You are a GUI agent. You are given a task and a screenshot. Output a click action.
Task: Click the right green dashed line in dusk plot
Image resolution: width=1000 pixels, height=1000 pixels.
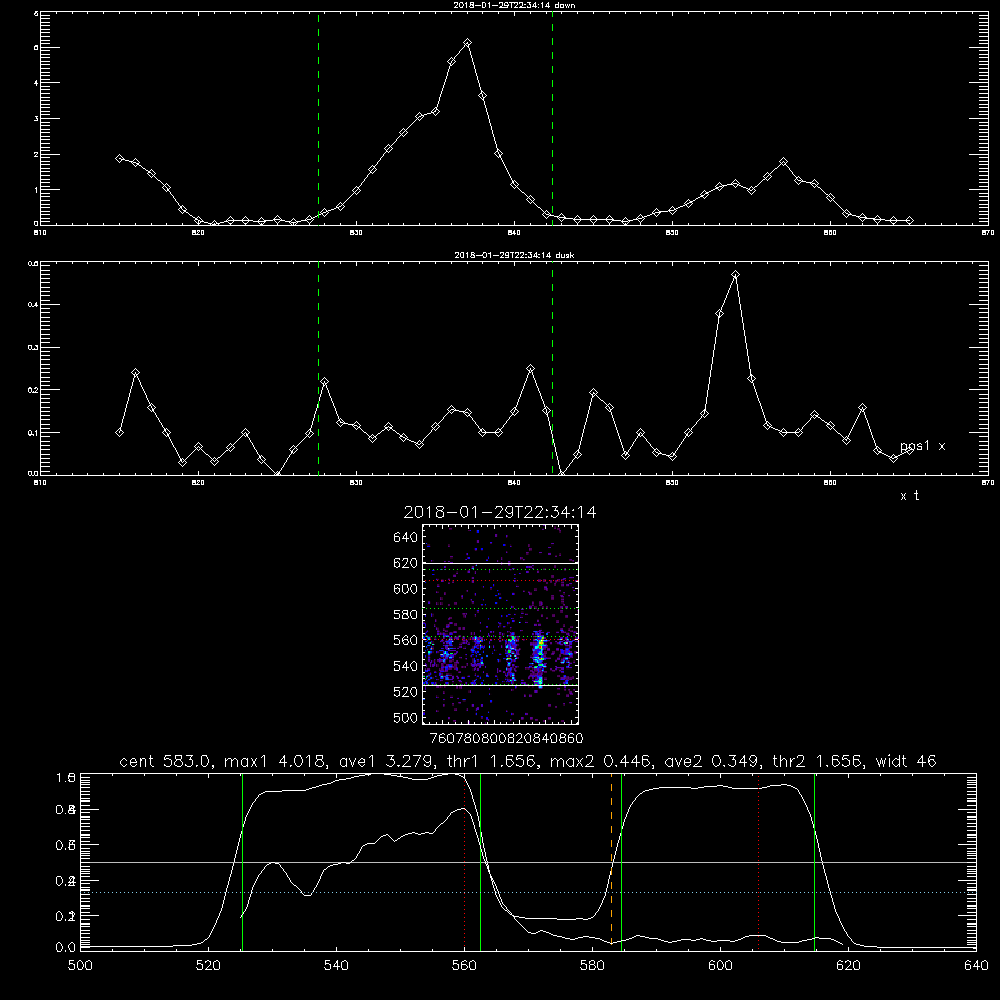click(552, 369)
